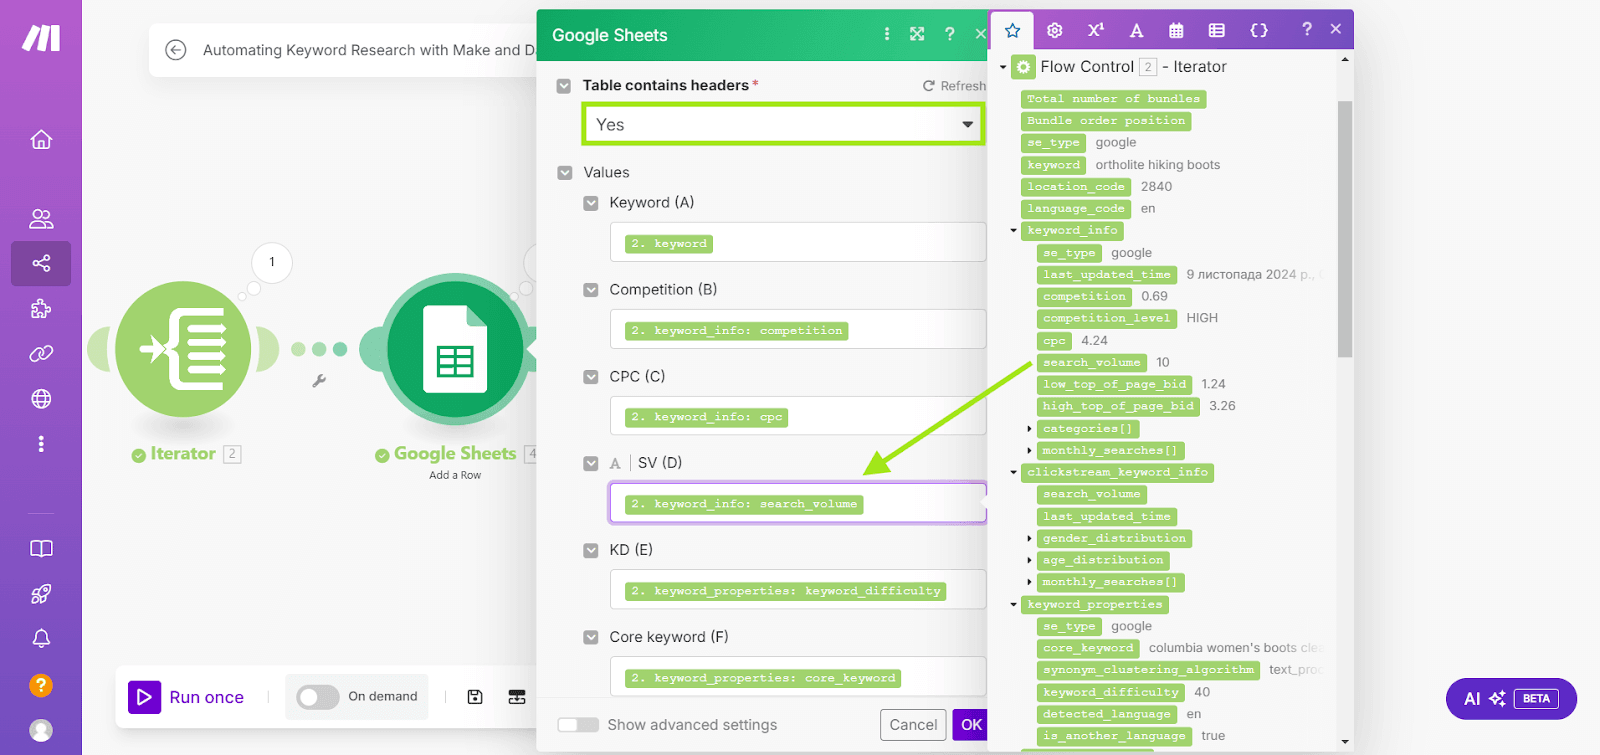The image size is (1600, 755).
Task: Click the Iterator module icon
Action: click(183, 349)
